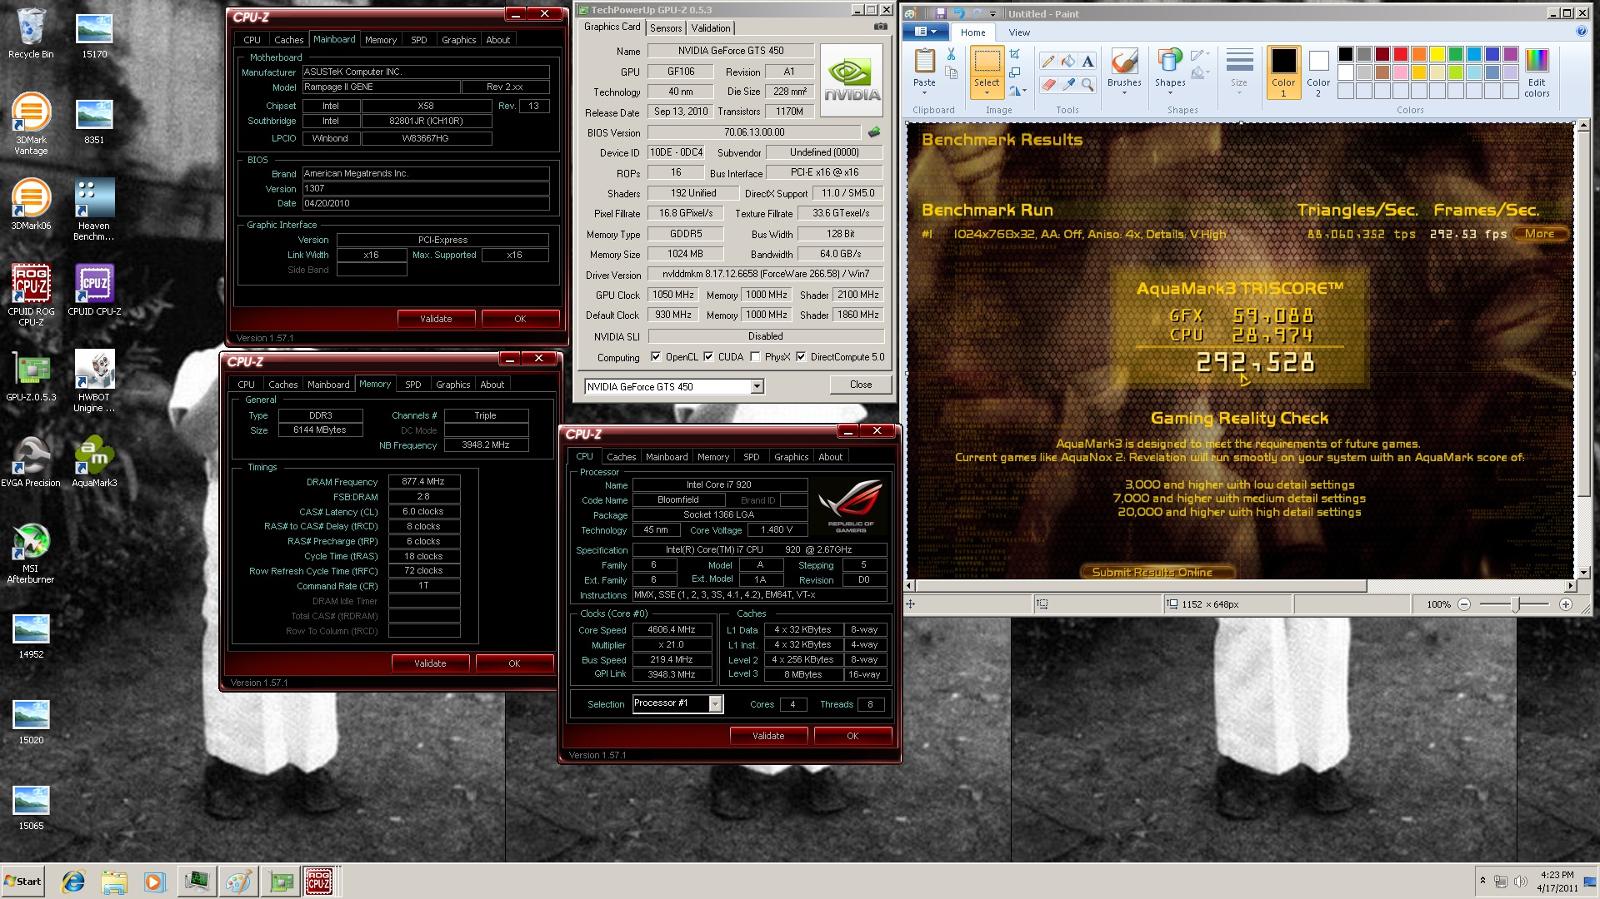Open 3DMark06 desktop shortcut
This screenshot has width=1600, height=899.
31,204
